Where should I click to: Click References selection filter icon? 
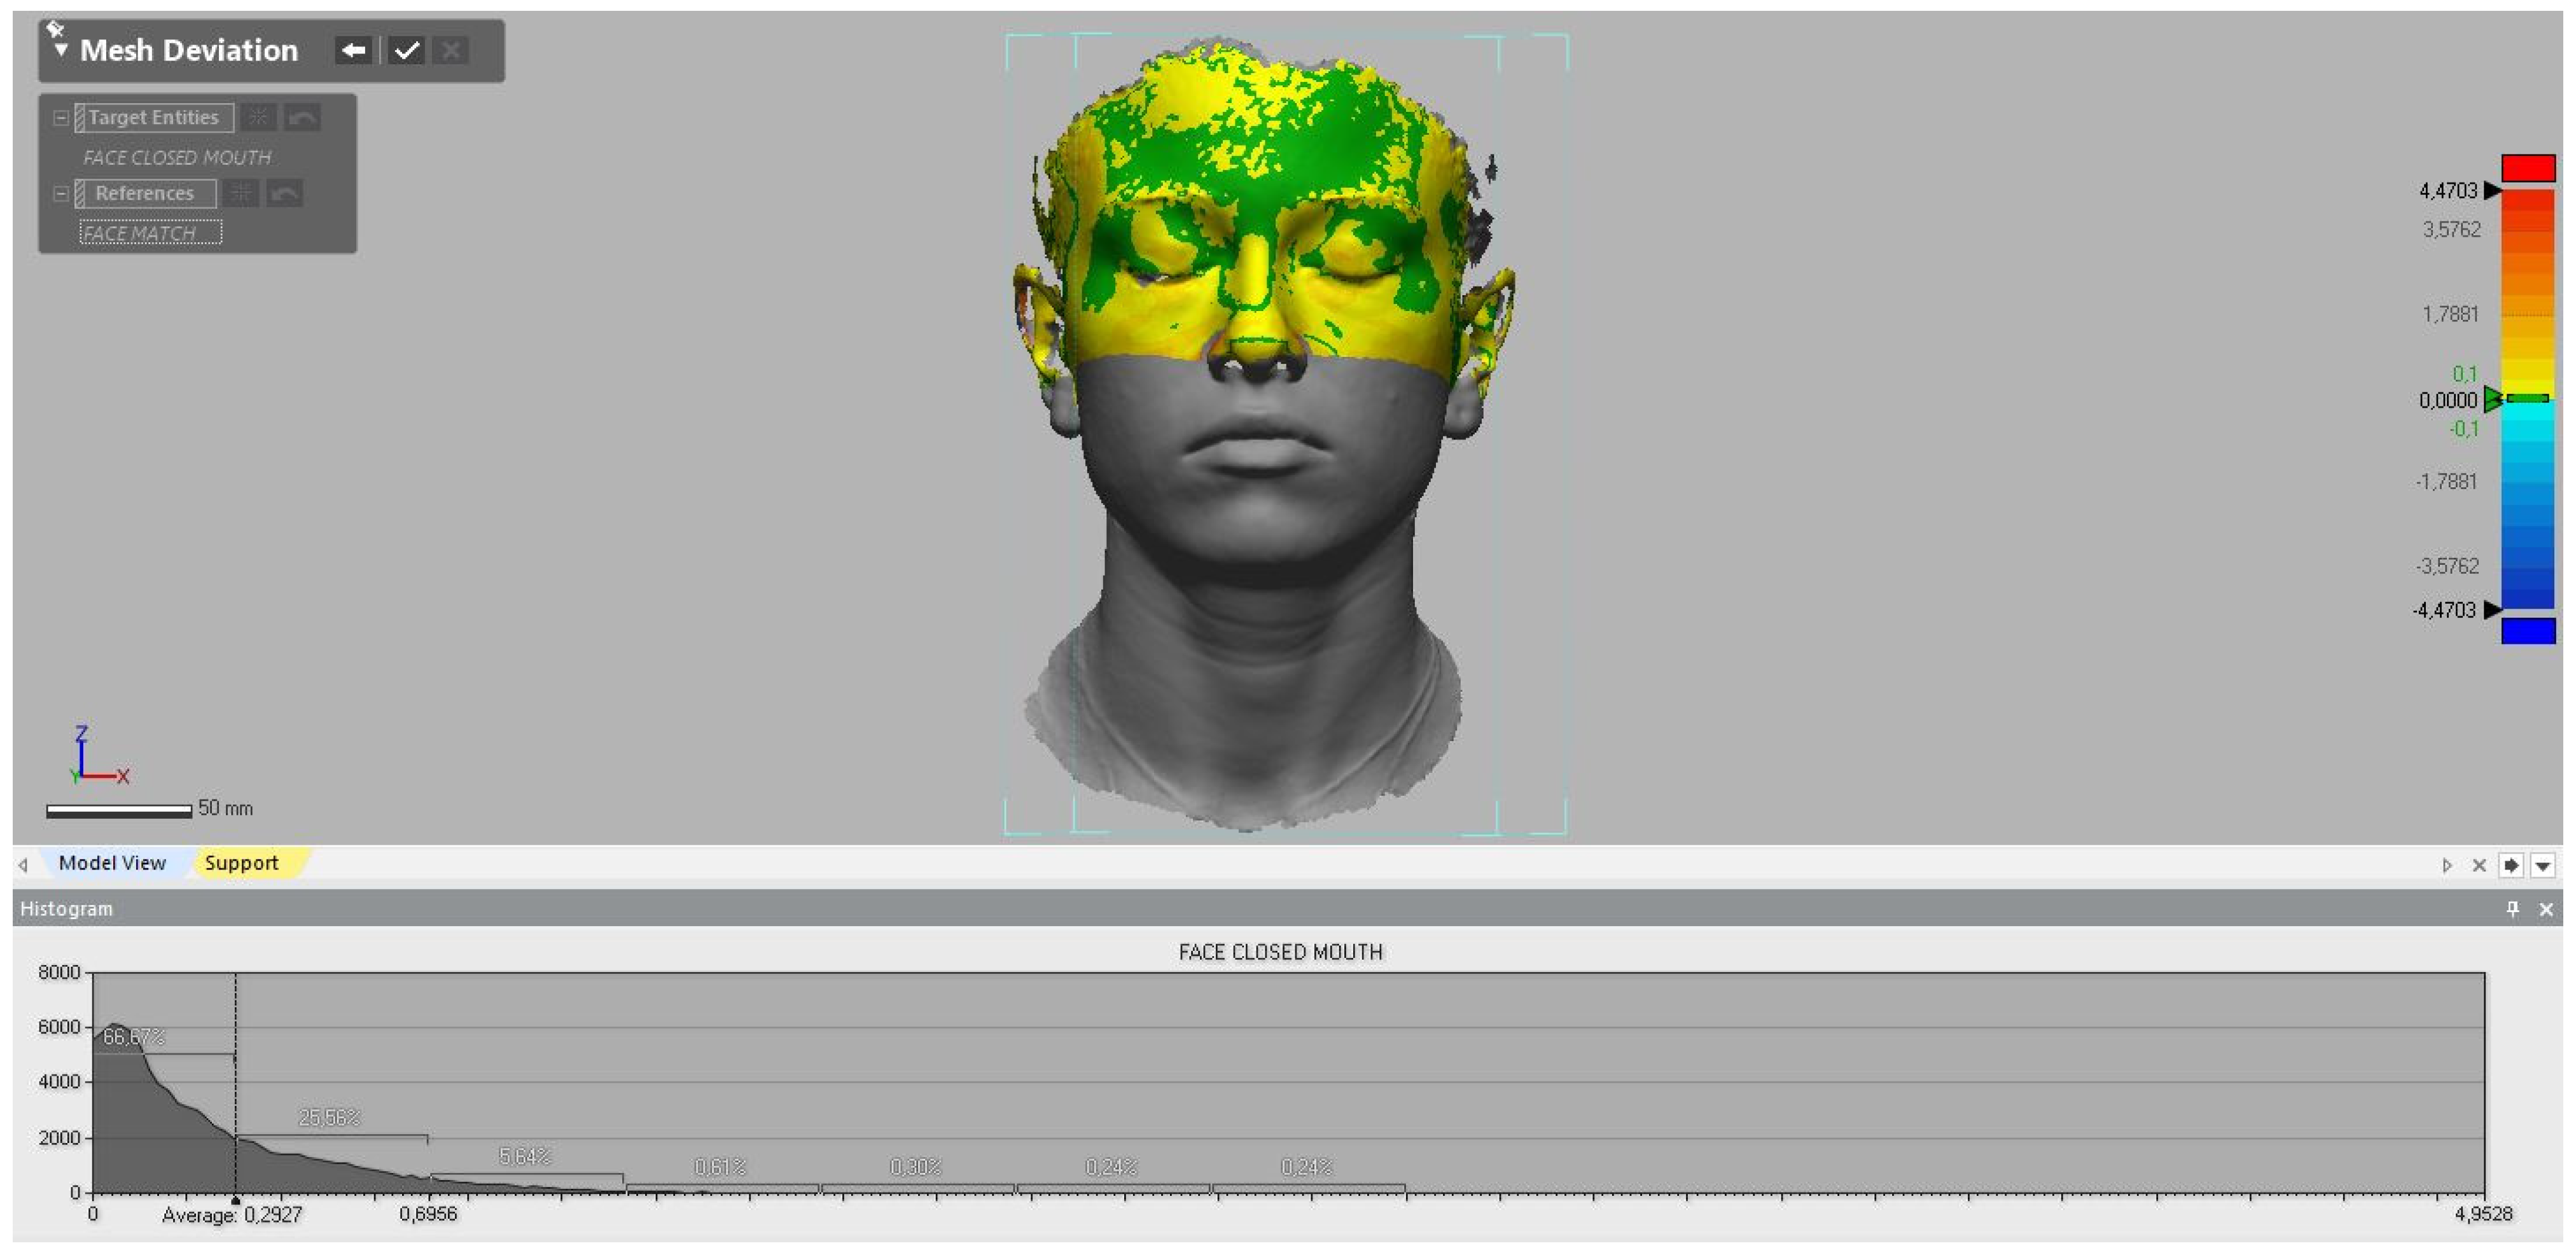point(241,193)
